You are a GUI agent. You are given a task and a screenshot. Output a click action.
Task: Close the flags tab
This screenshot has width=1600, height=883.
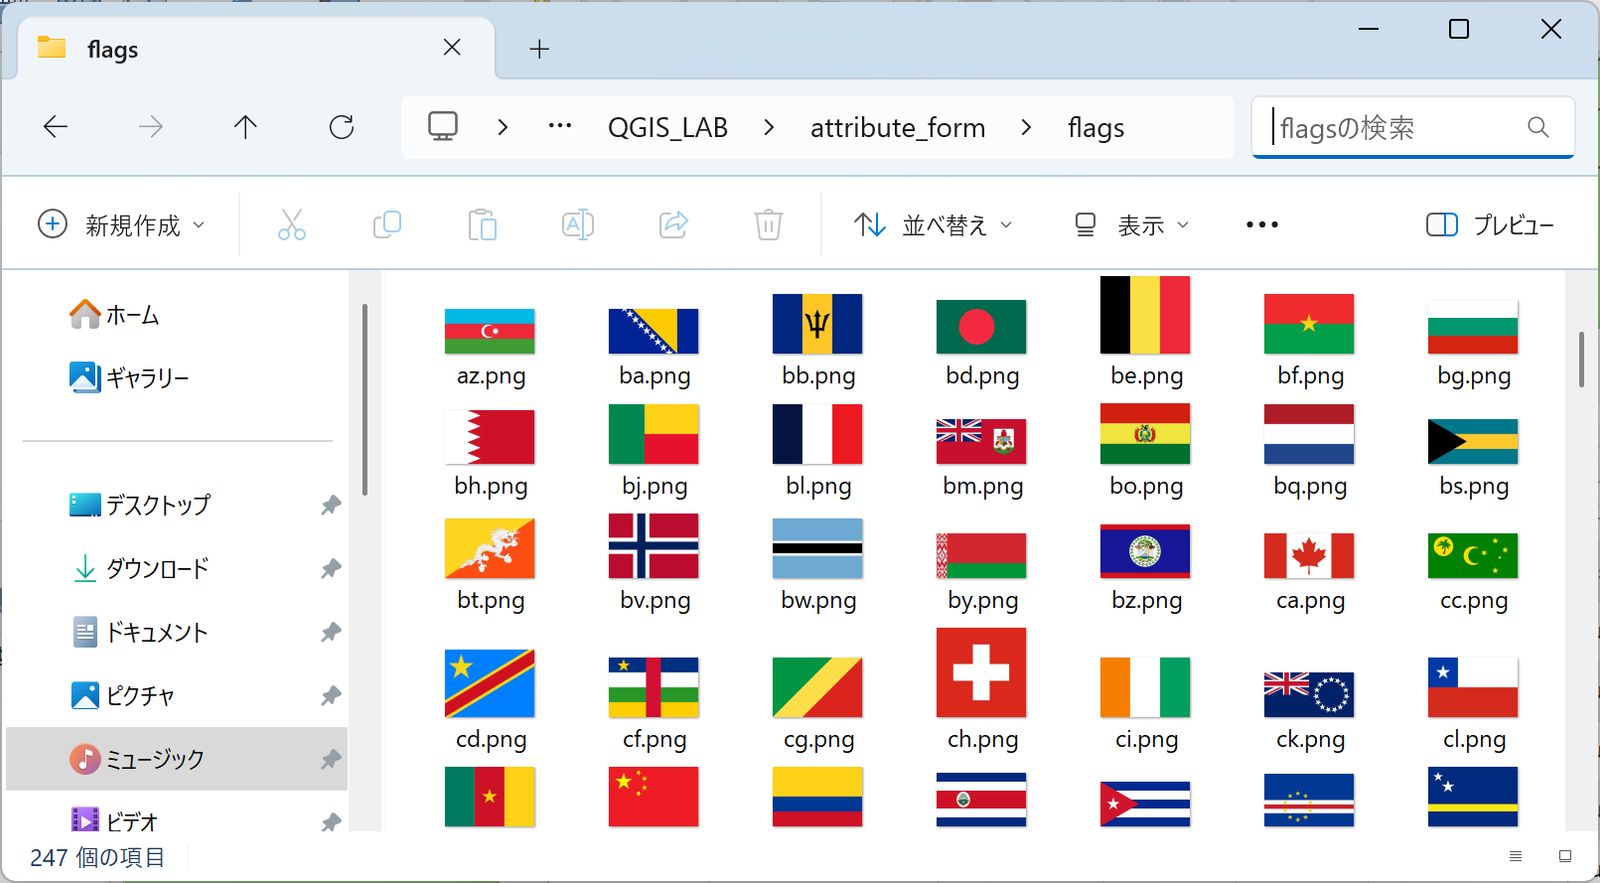coord(452,48)
